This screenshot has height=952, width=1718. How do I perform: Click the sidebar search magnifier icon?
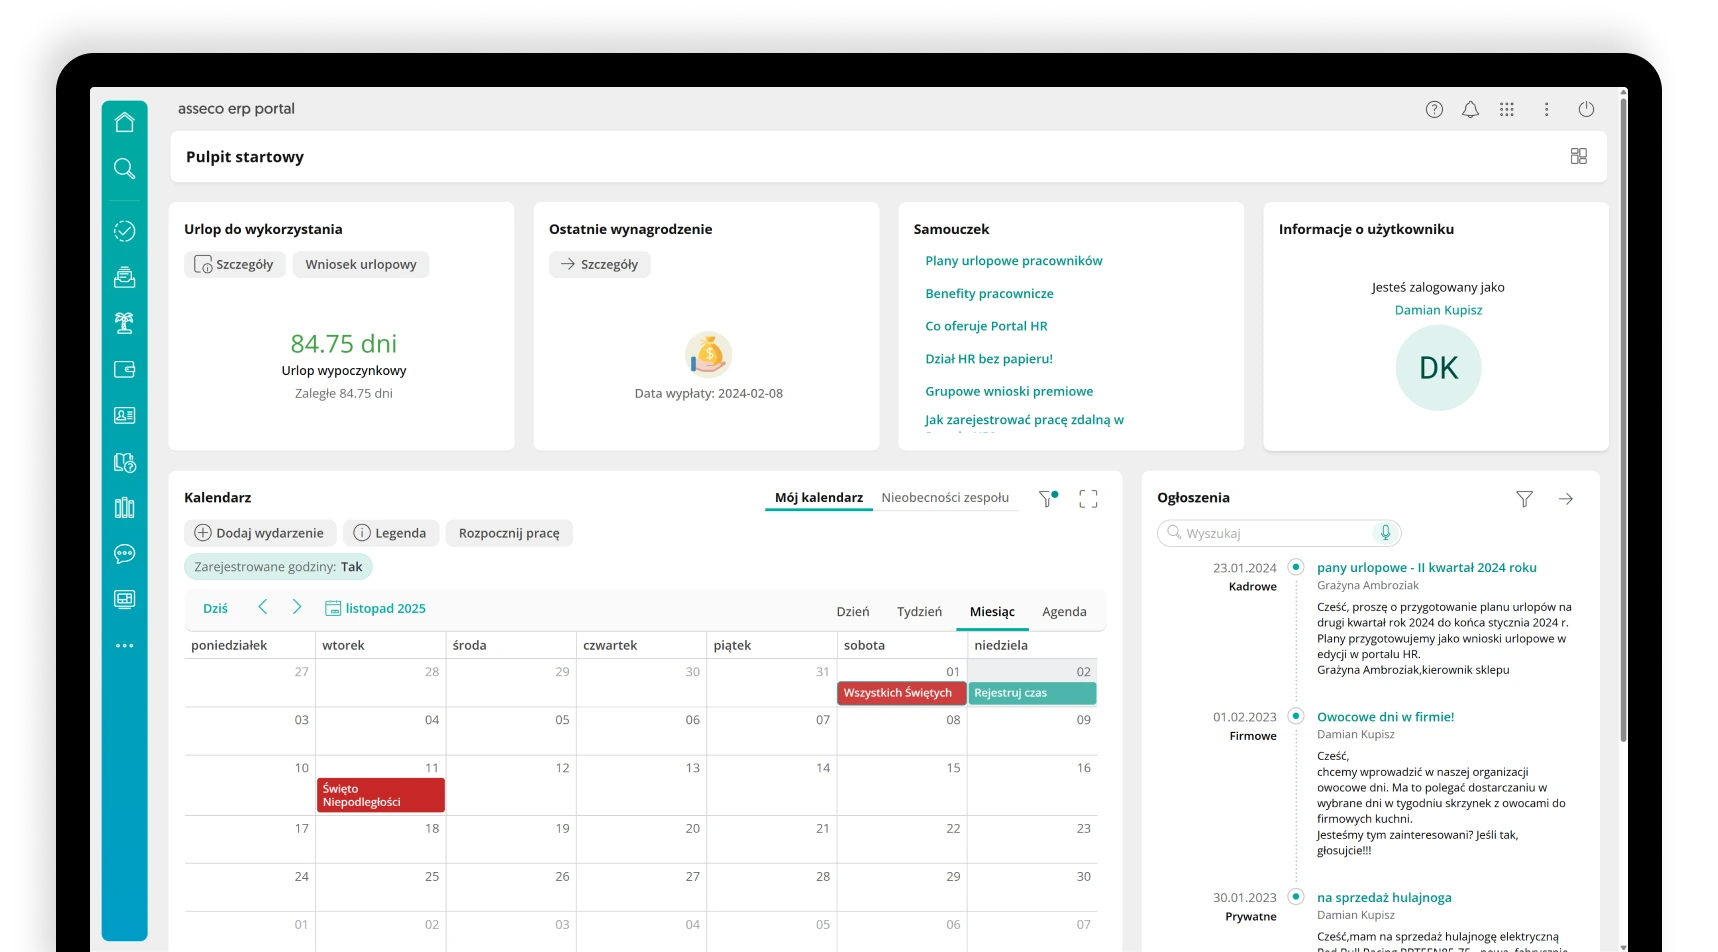pos(124,168)
